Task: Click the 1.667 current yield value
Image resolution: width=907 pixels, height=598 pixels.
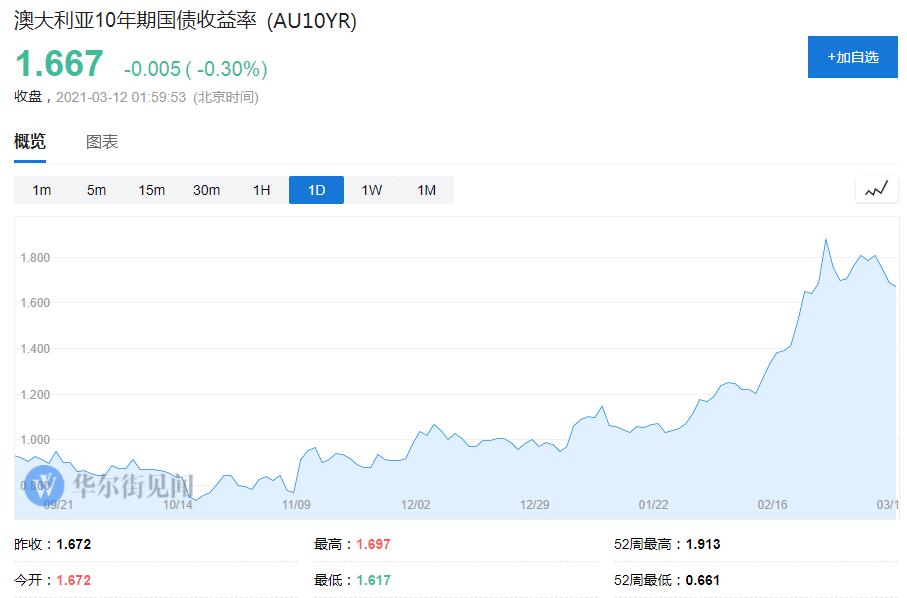Action: pos(59,65)
